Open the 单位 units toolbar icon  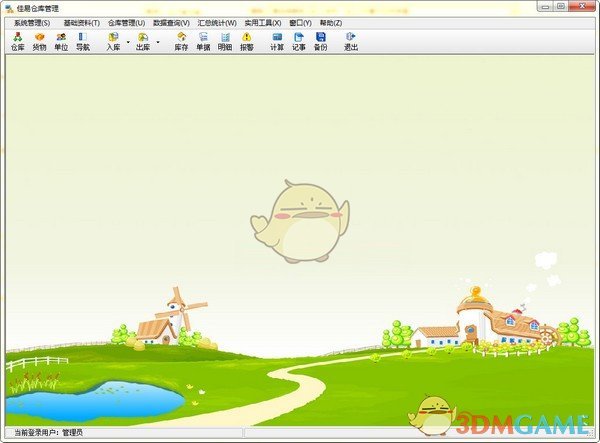(x=61, y=42)
